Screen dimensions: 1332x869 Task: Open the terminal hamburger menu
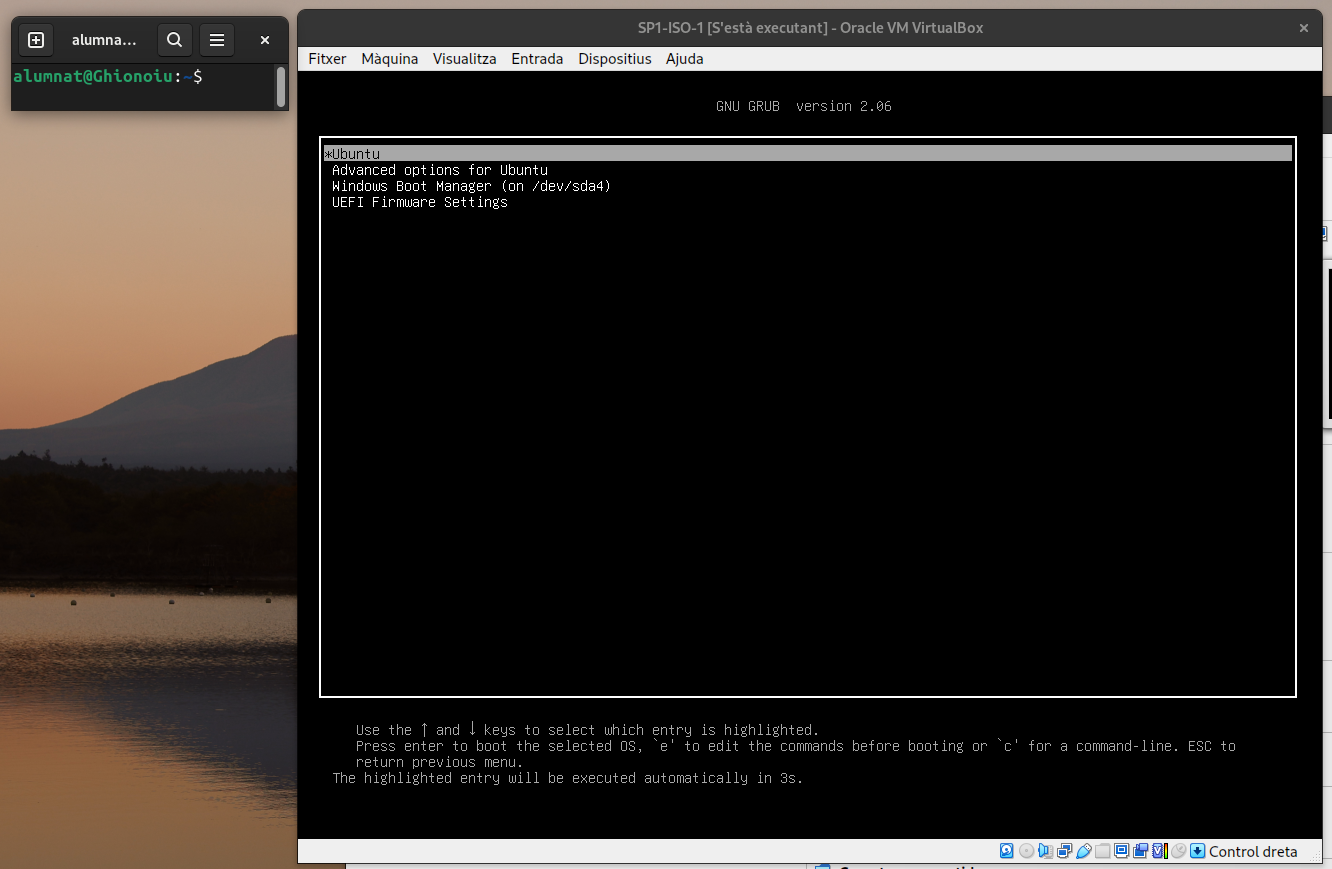tap(216, 40)
